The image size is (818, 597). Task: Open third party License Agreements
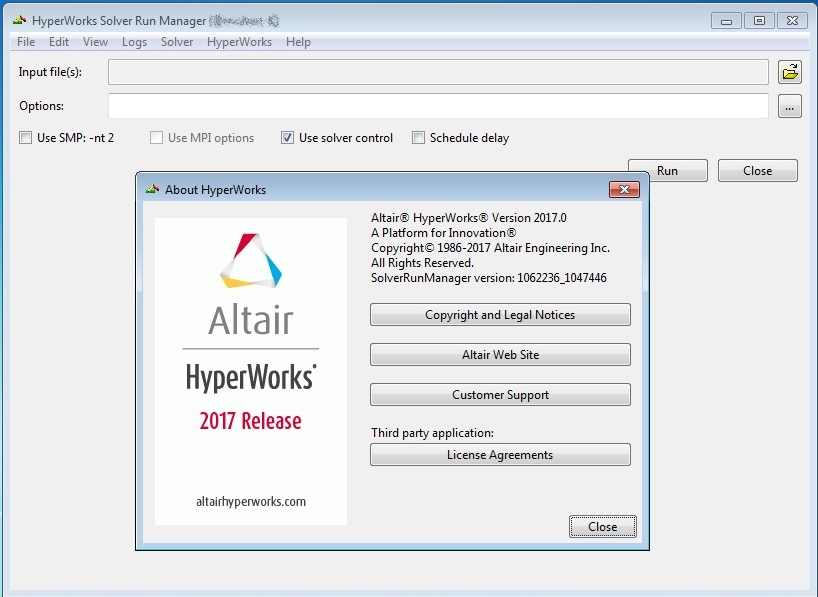point(500,455)
